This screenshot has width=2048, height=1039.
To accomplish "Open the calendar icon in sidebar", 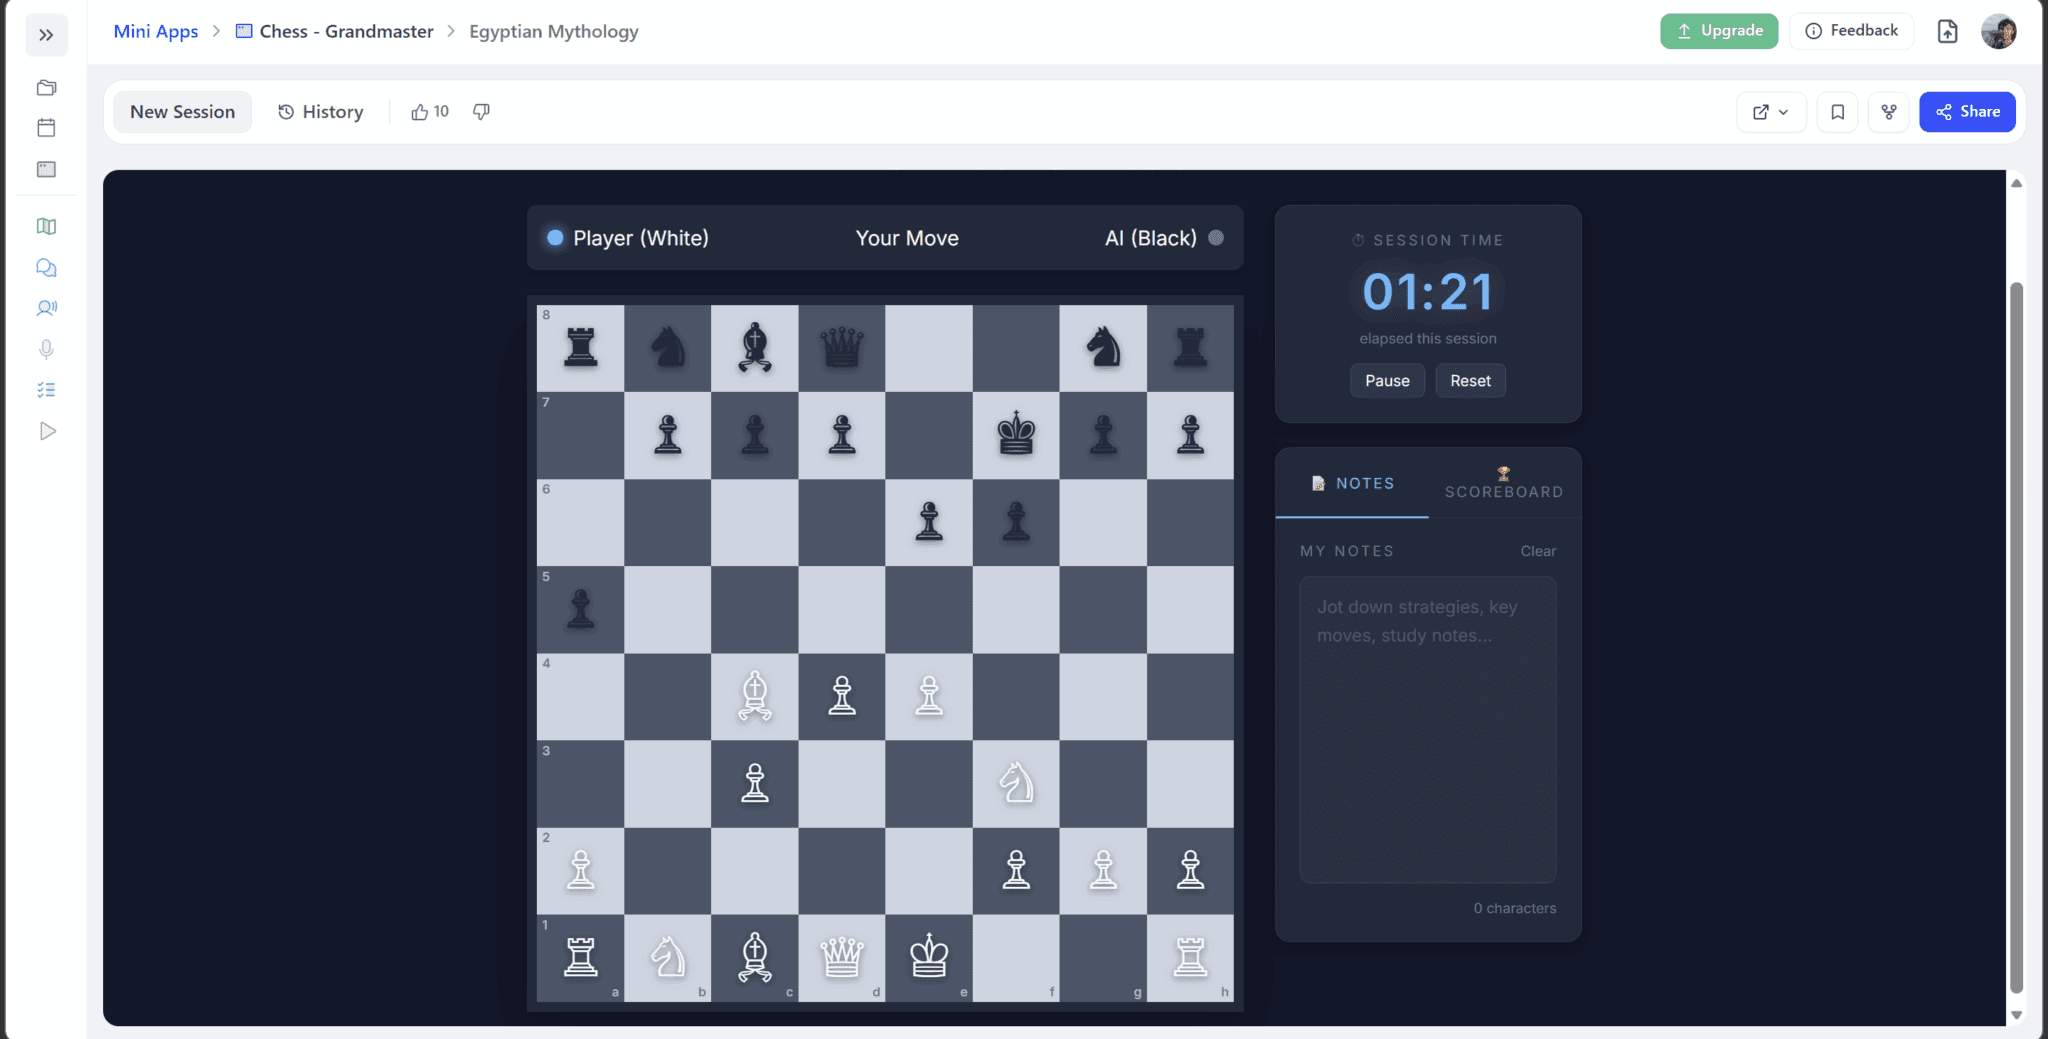I will pyautogui.click(x=46, y=128).
